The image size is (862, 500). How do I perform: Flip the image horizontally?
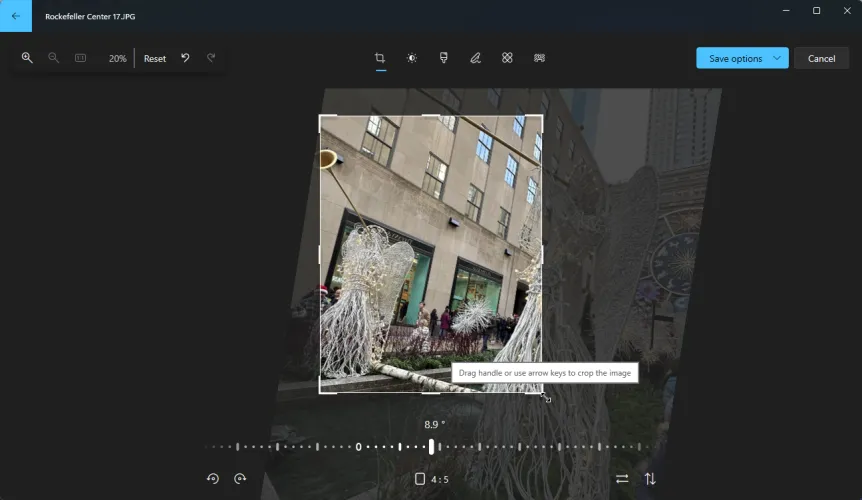tap(622, 479)
